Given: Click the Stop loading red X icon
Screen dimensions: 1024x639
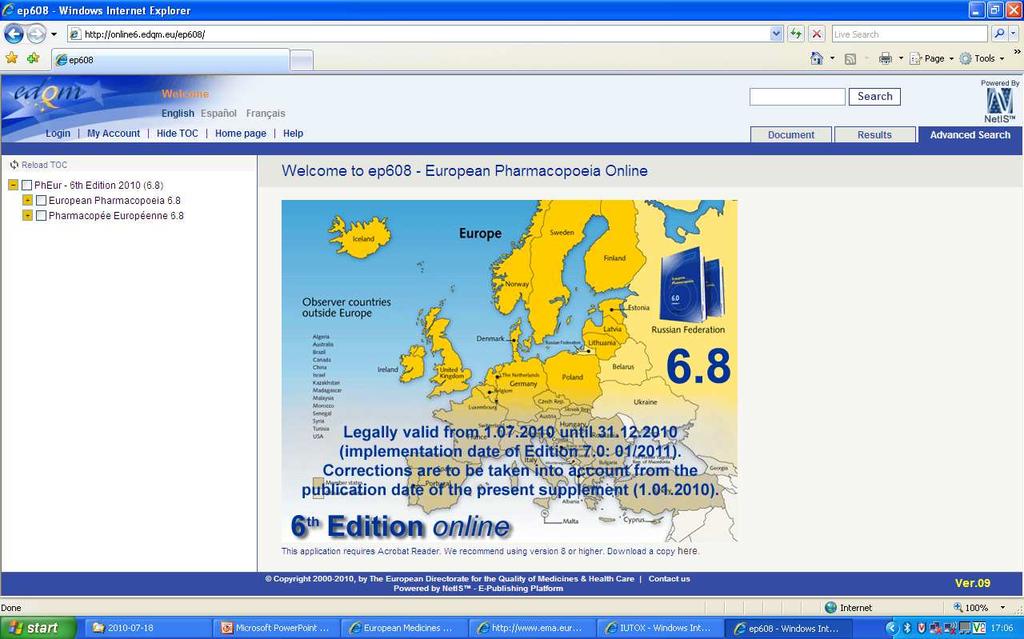Looking at the screenshot, I should [x=816, y=34].
